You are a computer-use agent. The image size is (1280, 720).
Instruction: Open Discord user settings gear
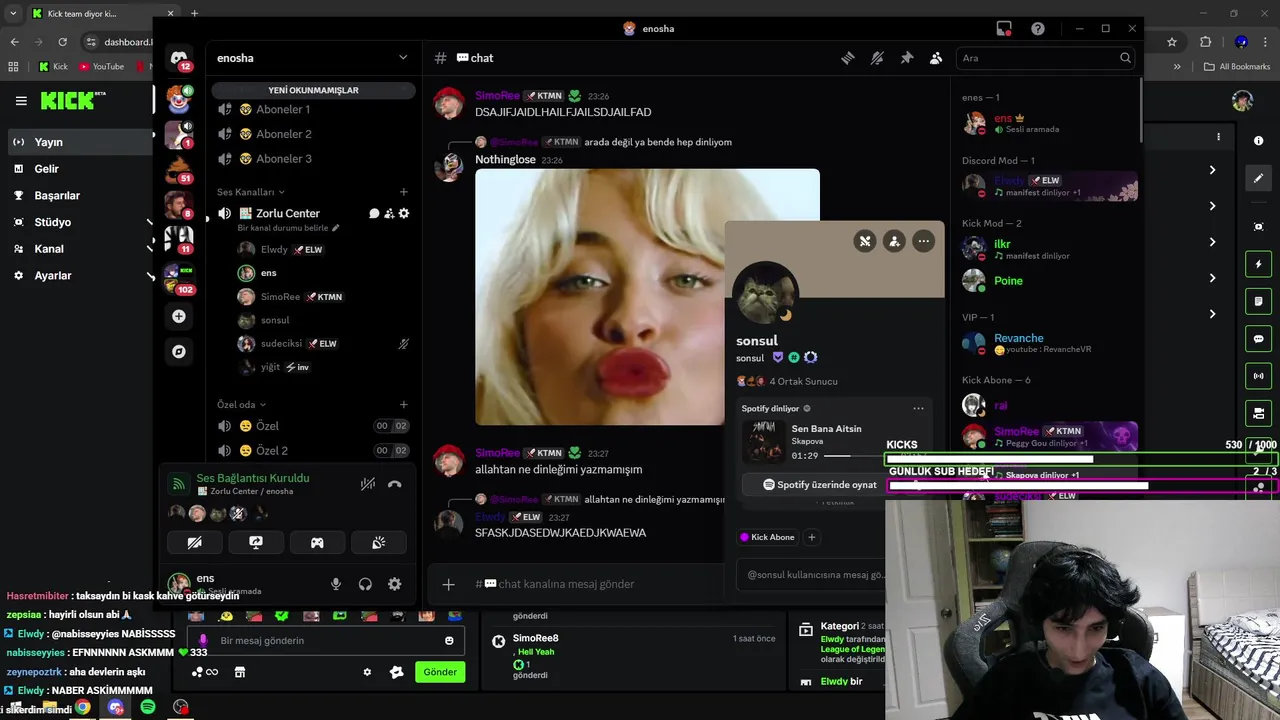[x=395, y=584]
